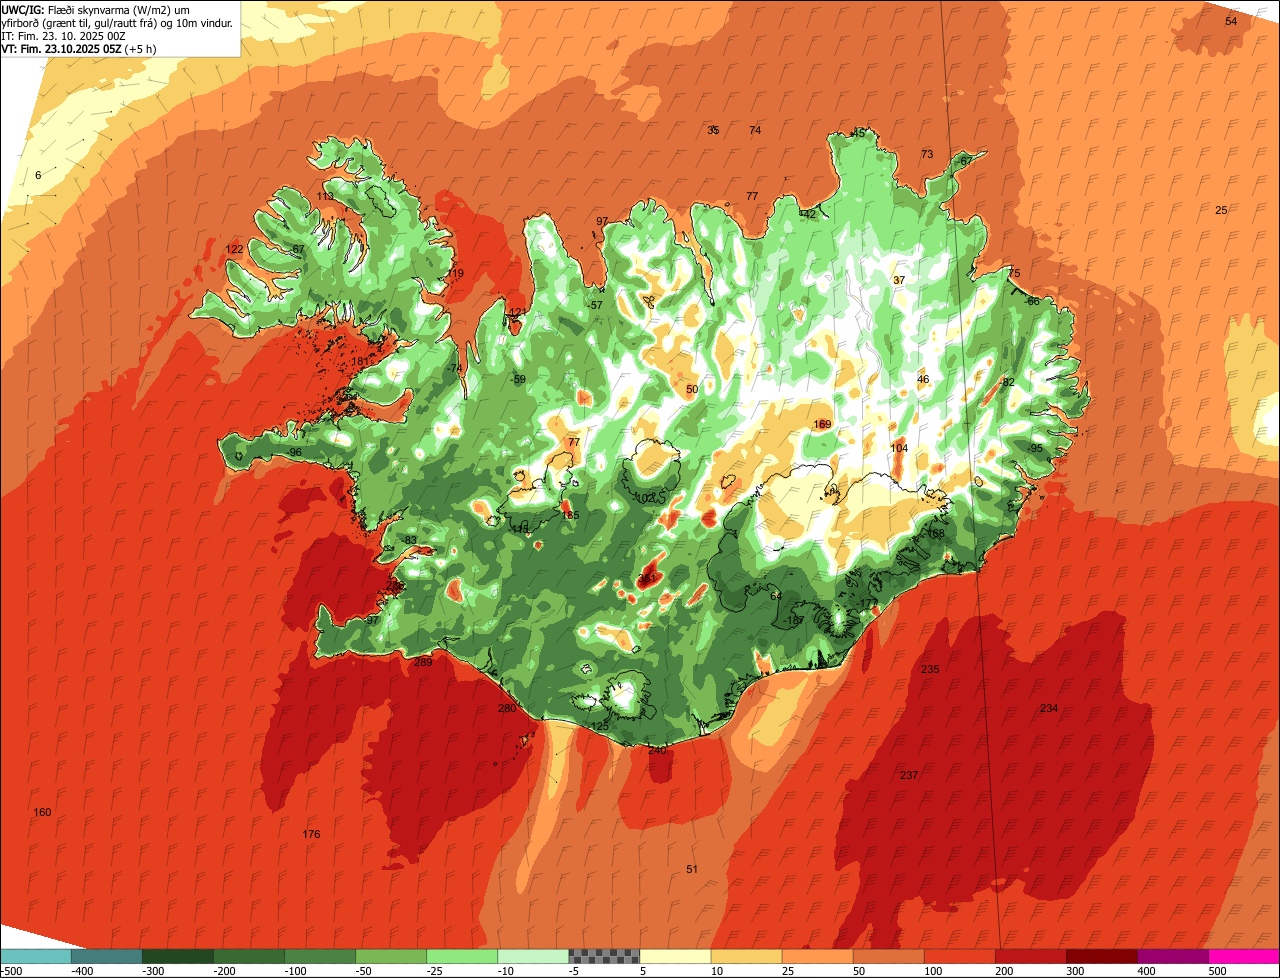Click the value 280 off the southwest coast
1280x978 pixels.
[507, 708]
